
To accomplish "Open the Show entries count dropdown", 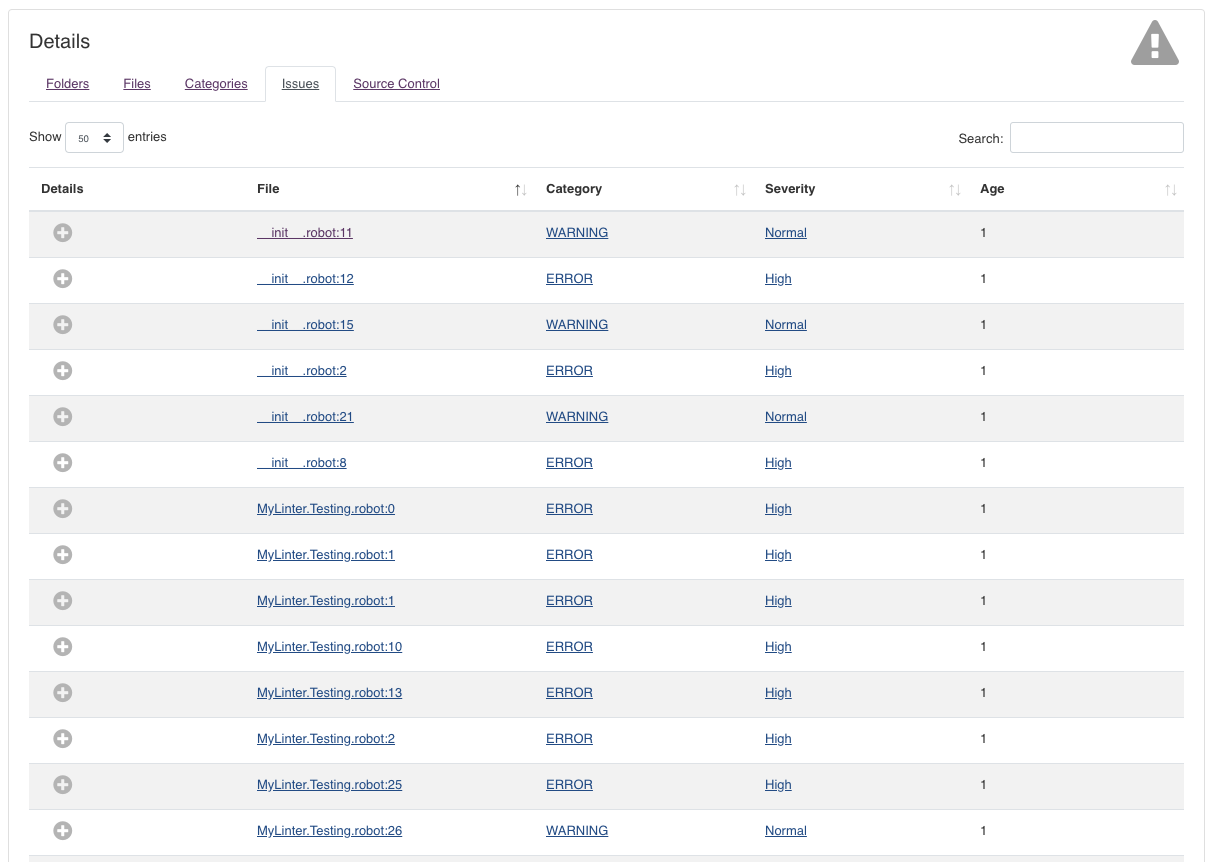I will (94, 138).
